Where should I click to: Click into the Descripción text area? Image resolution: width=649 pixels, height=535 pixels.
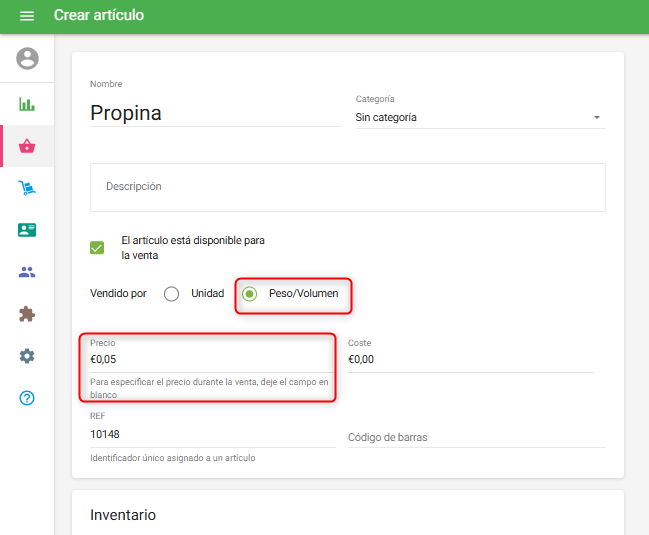tap(347, 187)
